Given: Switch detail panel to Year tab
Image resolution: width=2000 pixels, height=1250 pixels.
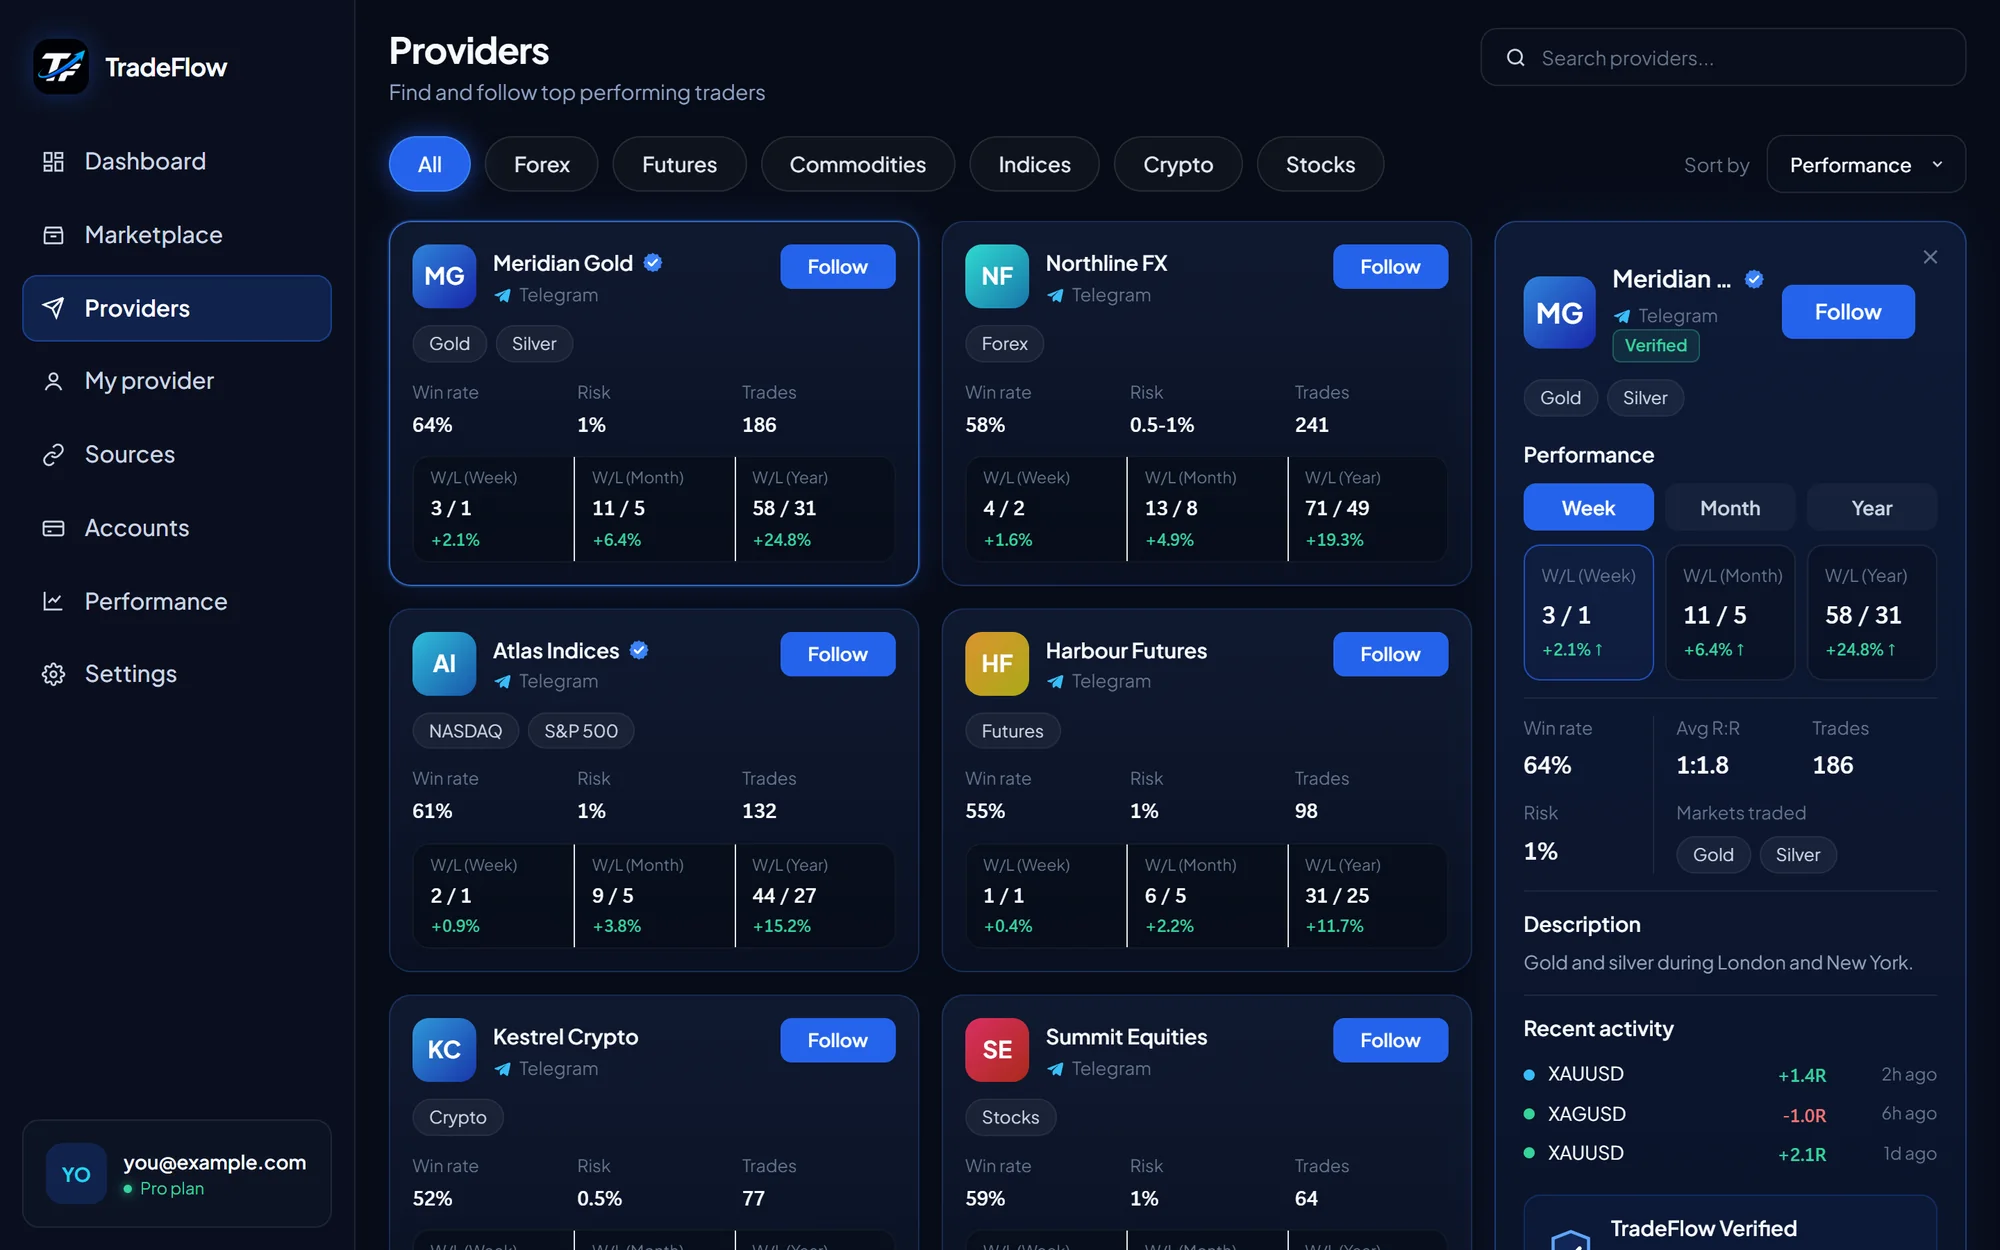Looking at the screenshot, I should pos(1872,508).
